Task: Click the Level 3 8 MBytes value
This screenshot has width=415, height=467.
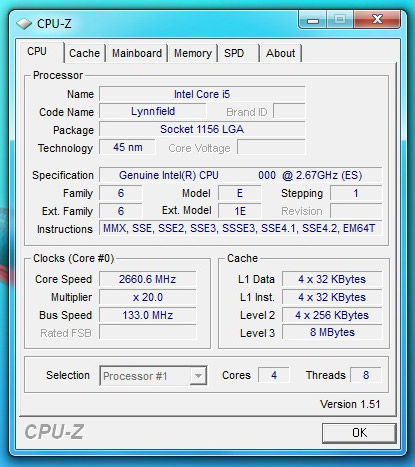Action: 332,332
